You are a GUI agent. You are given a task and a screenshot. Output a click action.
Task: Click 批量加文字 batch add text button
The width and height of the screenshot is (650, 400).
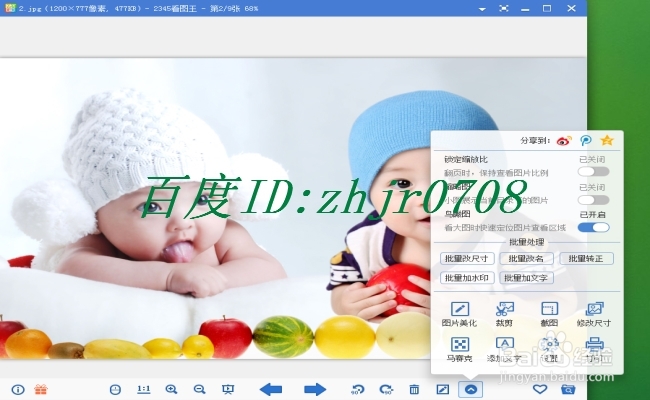[526, 278]
